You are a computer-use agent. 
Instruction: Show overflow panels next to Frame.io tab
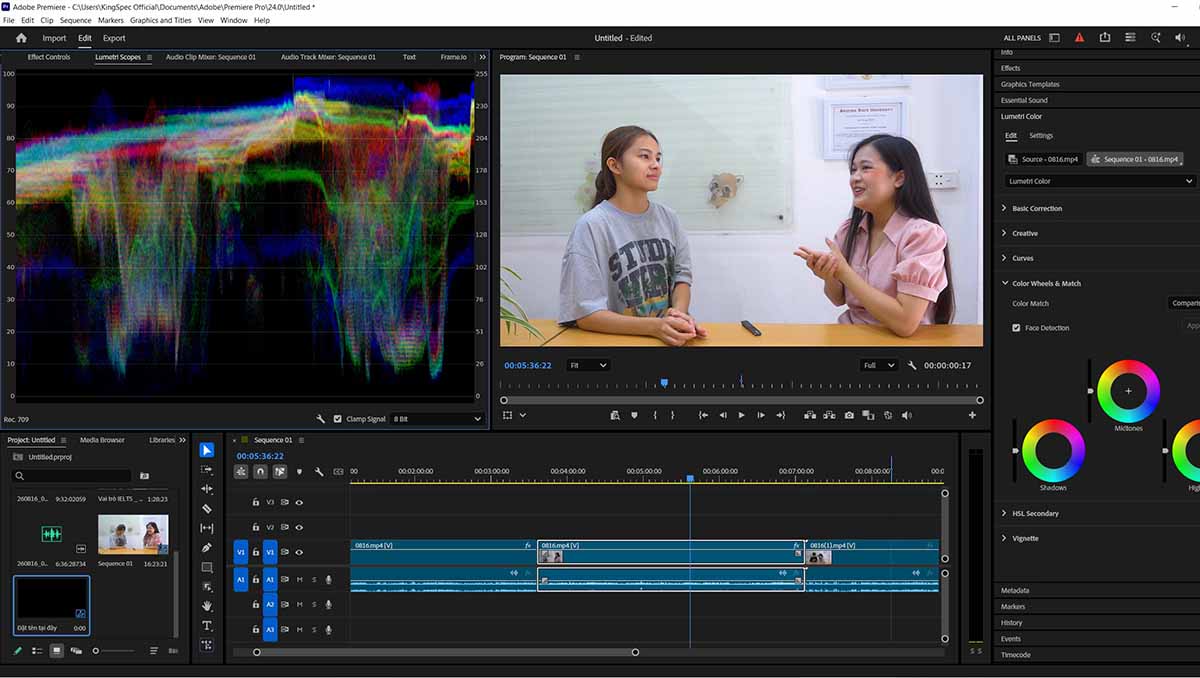point(483,57)
